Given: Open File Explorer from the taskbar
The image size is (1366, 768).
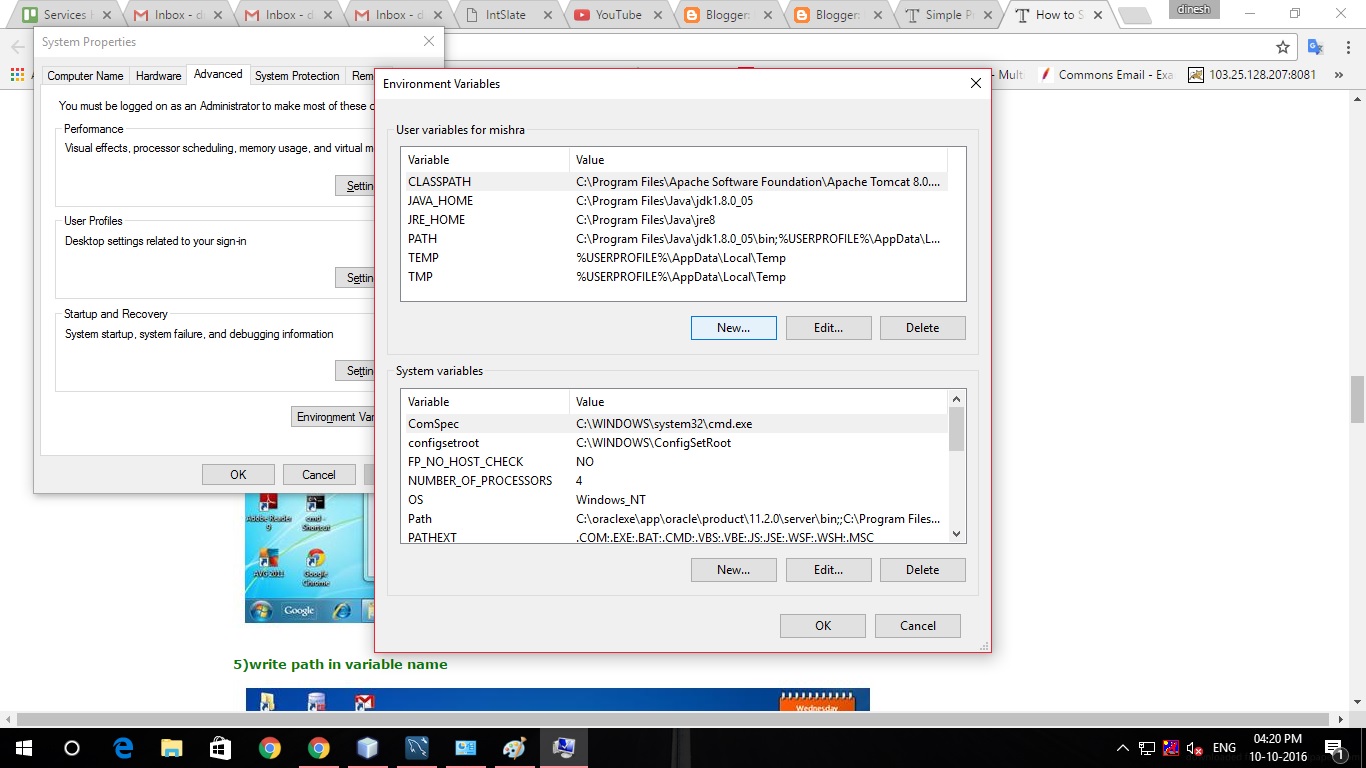Looking at the screenshot, I should (x=172, y=747).
